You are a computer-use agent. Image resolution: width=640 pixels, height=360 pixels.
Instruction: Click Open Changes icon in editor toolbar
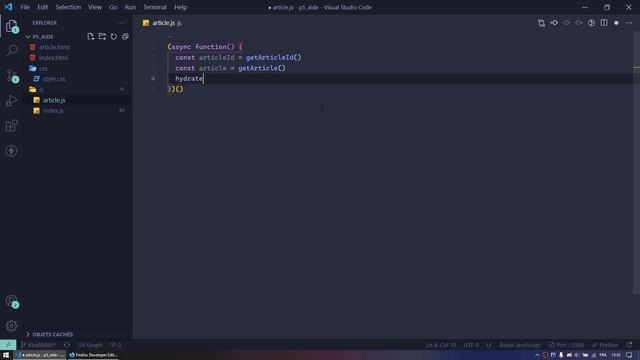point(541,23)
